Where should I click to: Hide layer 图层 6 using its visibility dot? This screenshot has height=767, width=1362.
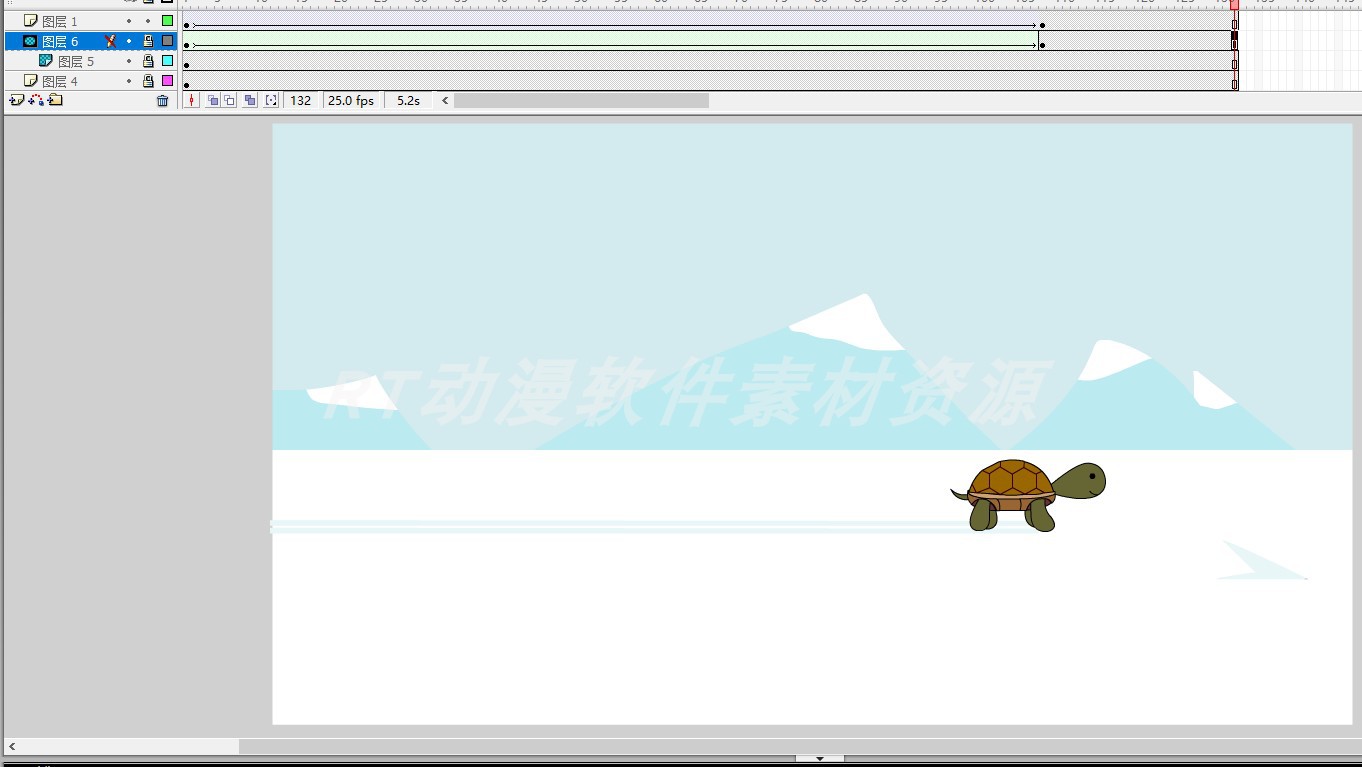pos(129,41)
